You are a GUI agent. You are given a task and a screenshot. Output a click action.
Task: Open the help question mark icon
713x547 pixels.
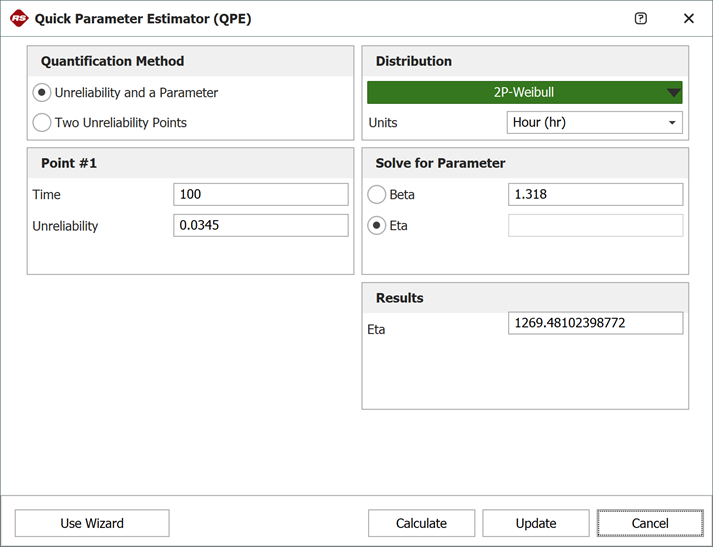(x=641, y=18)
